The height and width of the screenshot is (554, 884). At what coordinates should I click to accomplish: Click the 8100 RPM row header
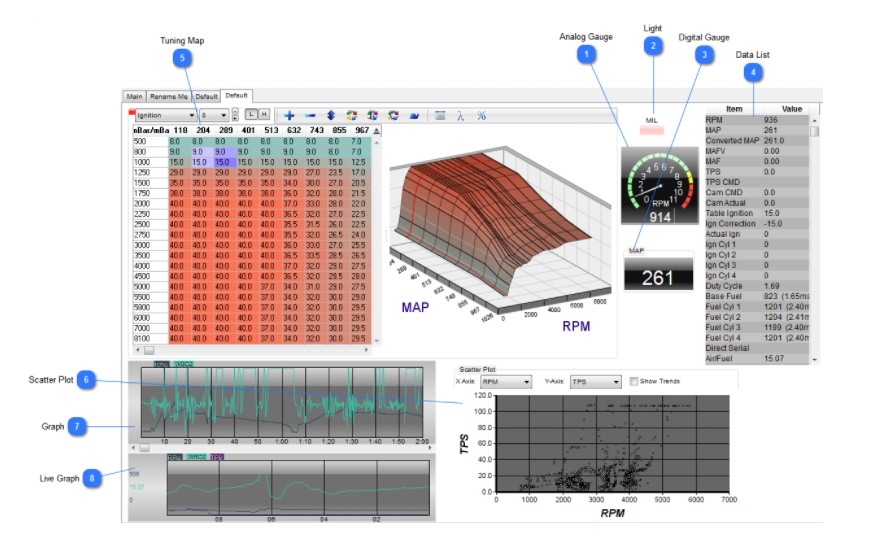pyautogui.click(x=150, y=339)
